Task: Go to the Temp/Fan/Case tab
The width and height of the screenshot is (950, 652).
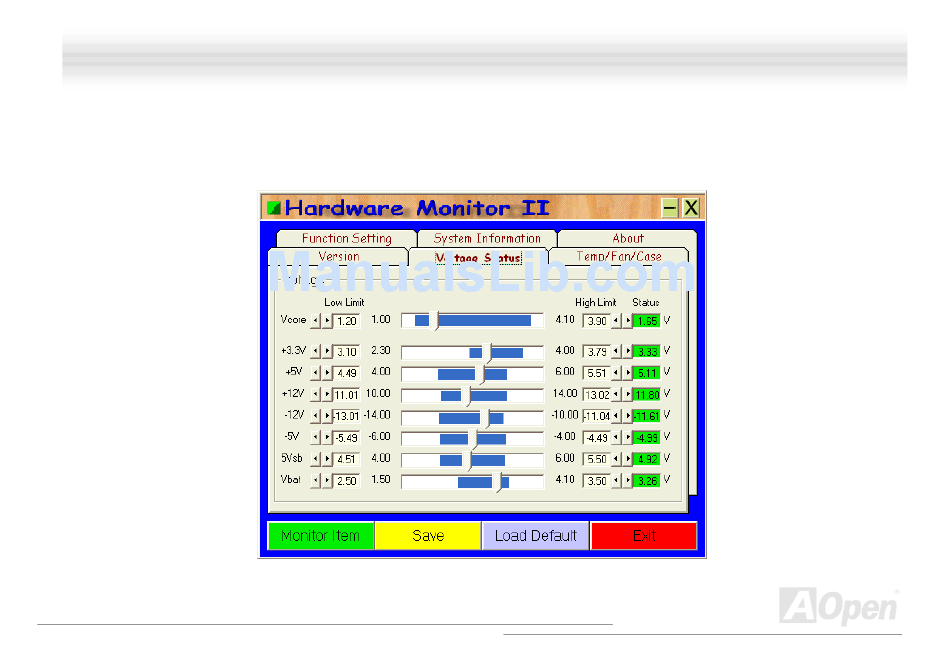Action: point(619,257)
